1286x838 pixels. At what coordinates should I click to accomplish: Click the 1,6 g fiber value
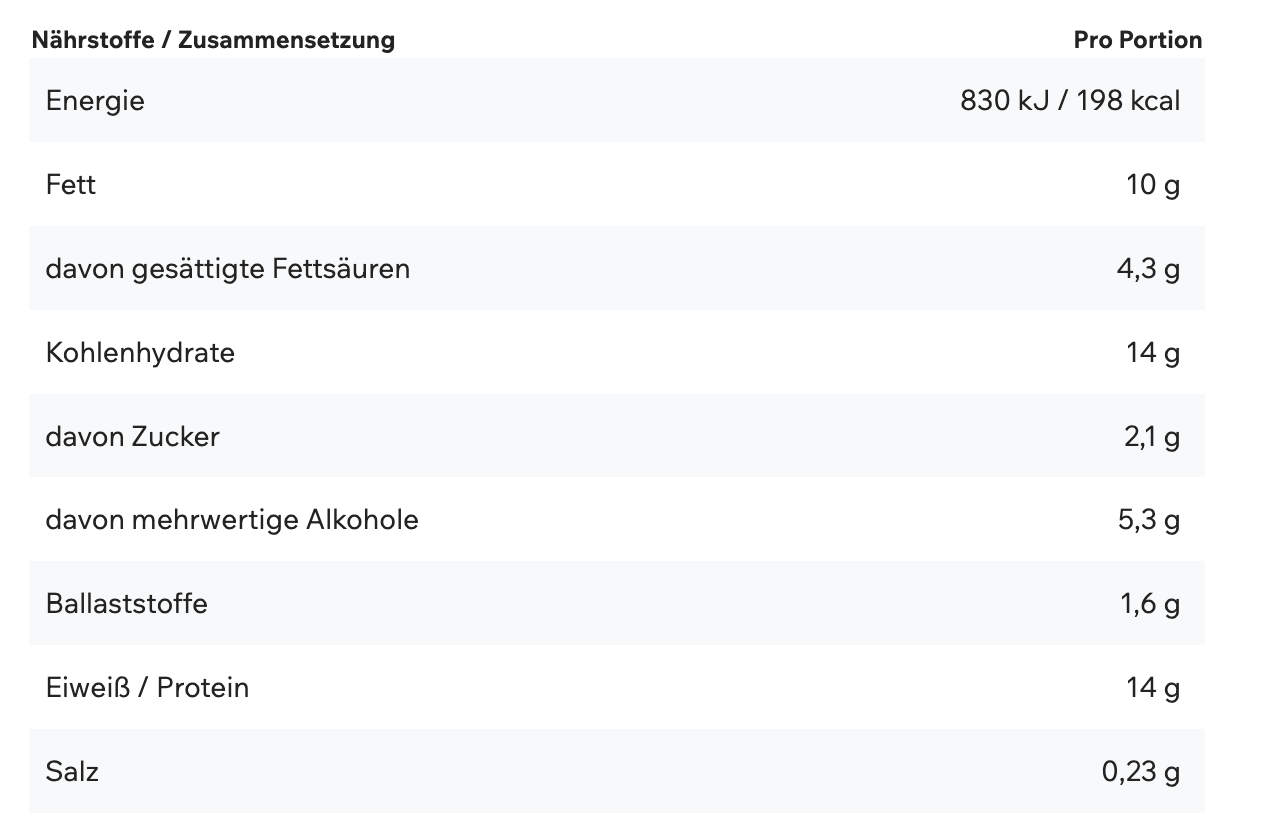click(x=1150, y=604)
